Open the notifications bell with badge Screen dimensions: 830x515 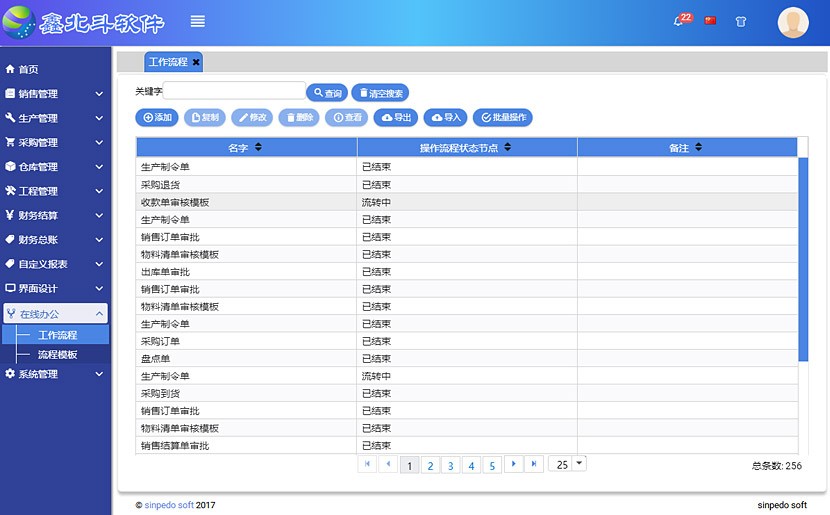[679, 21]
